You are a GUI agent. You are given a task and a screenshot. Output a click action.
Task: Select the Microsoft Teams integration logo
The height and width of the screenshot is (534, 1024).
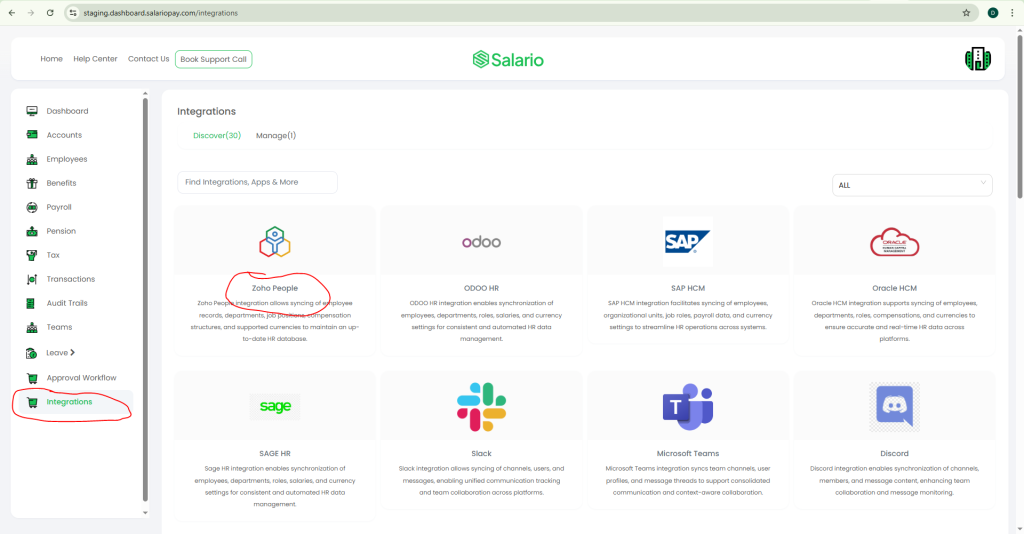687,407
